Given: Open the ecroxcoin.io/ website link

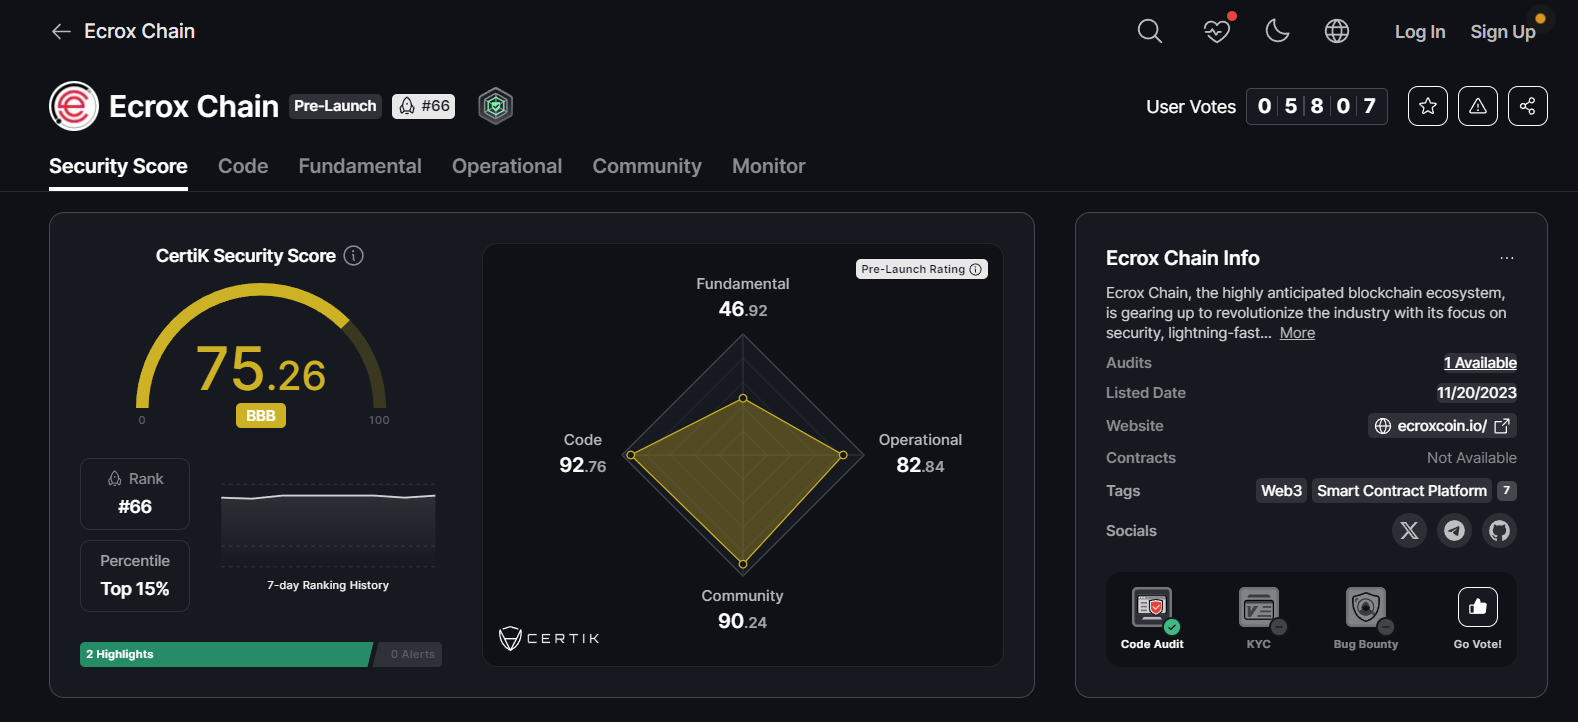Looking at the screenshot, I should coord(1442,426).
